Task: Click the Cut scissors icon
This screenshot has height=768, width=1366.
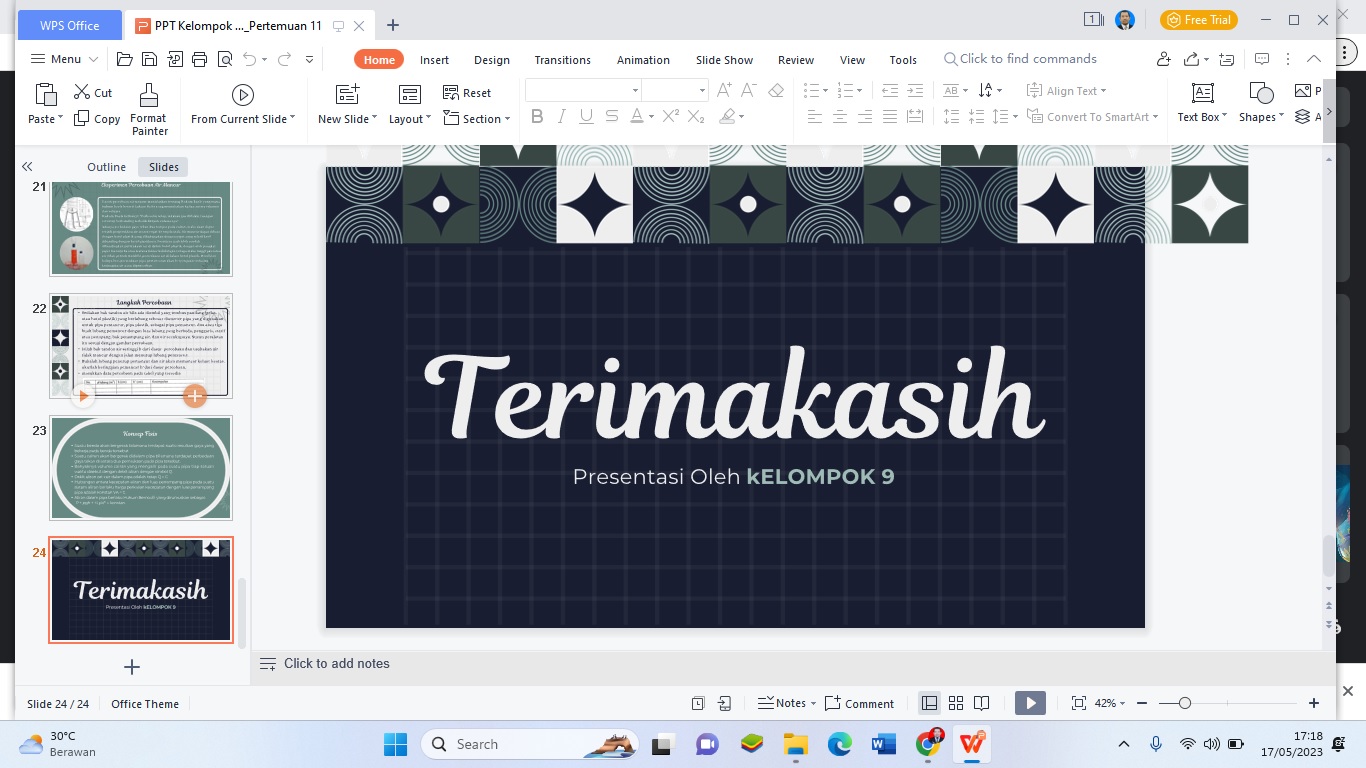Action: pyautogui.click(x=82, y=93)
